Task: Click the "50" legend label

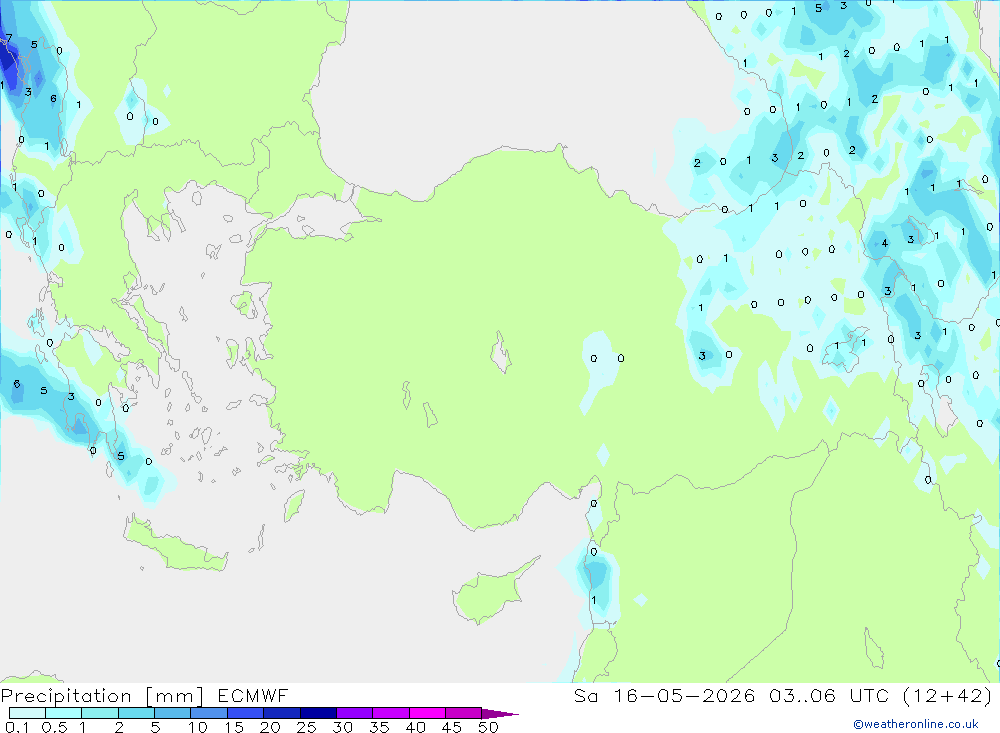Action: [488, 727]
